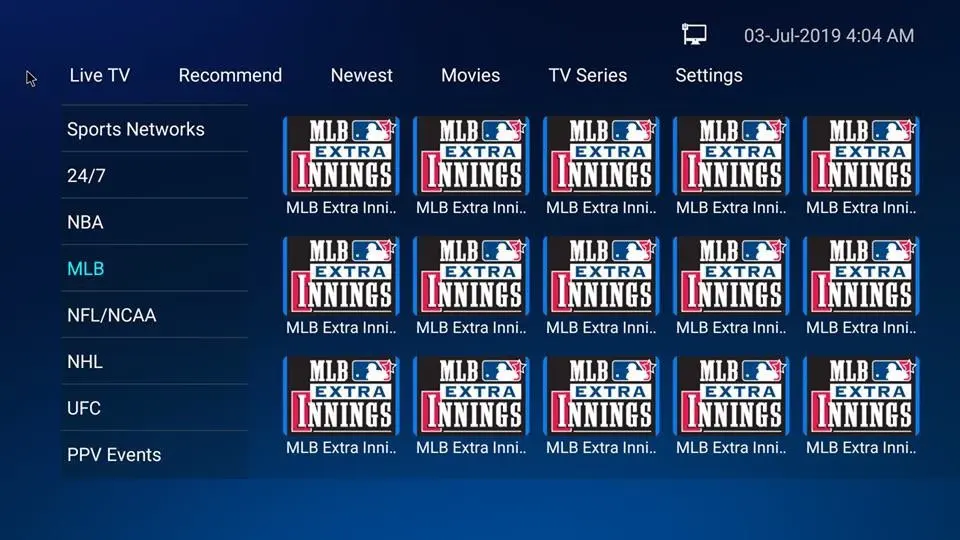Select the UFC category
This screenshot has width=960, height=540.
pyautogui.click(x=155, y=408)
